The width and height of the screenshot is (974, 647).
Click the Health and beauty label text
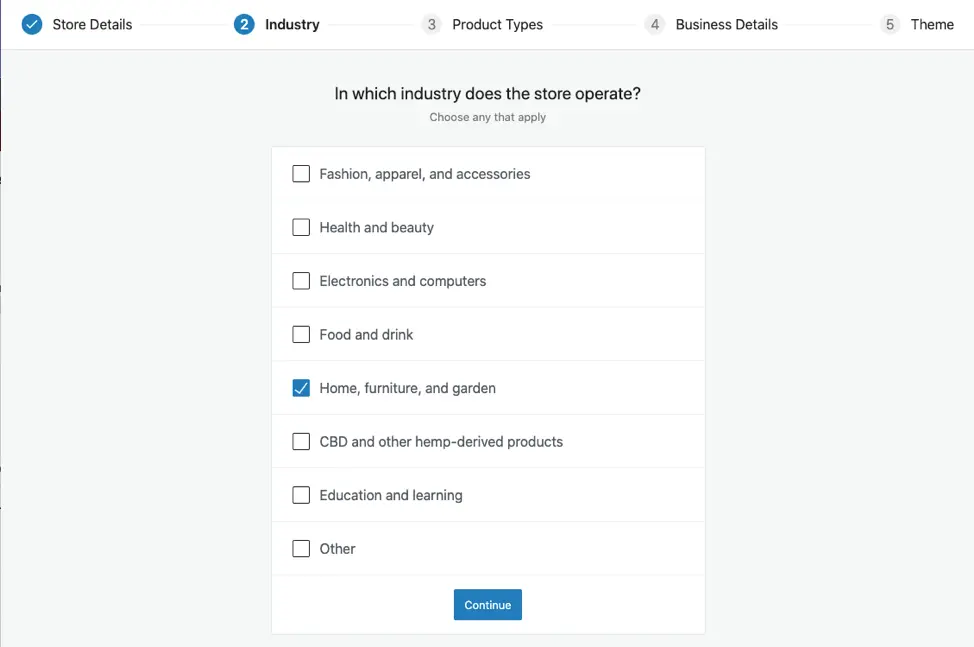(x=376, y=227)
